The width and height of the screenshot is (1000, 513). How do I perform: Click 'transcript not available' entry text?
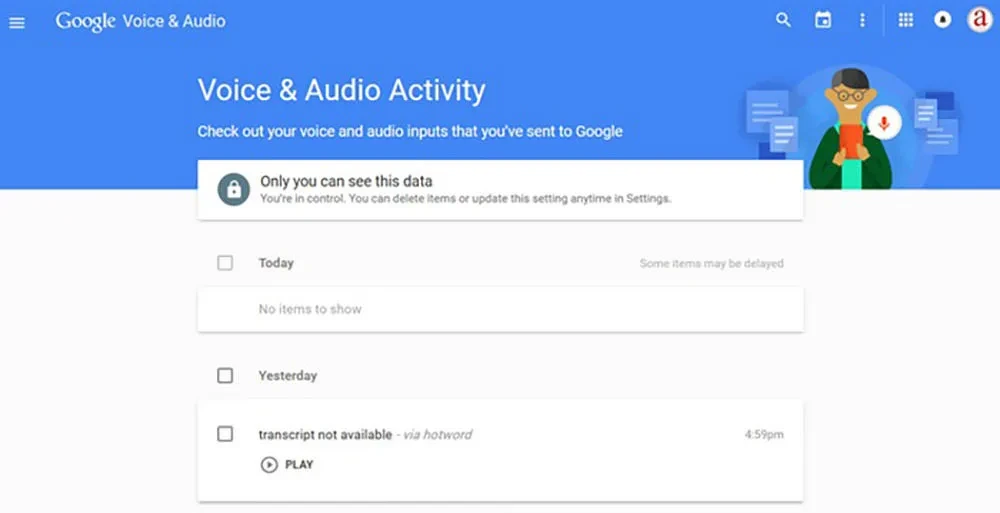[x=325, y=435]
